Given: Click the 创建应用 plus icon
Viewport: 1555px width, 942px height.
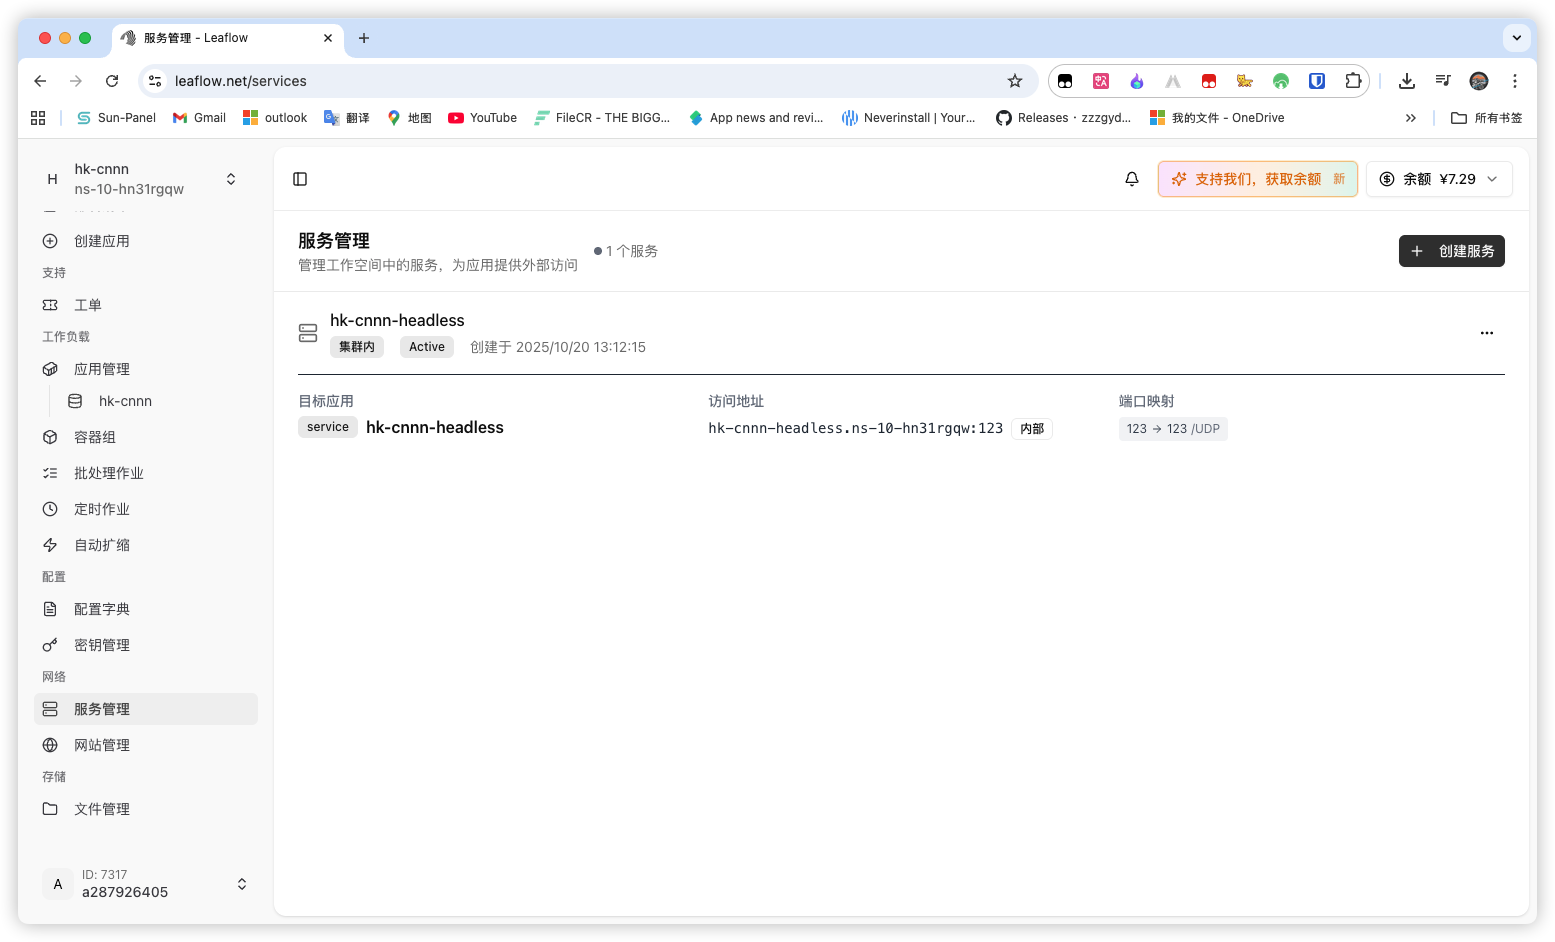Looking at the screenshot, I should (50, 241).
